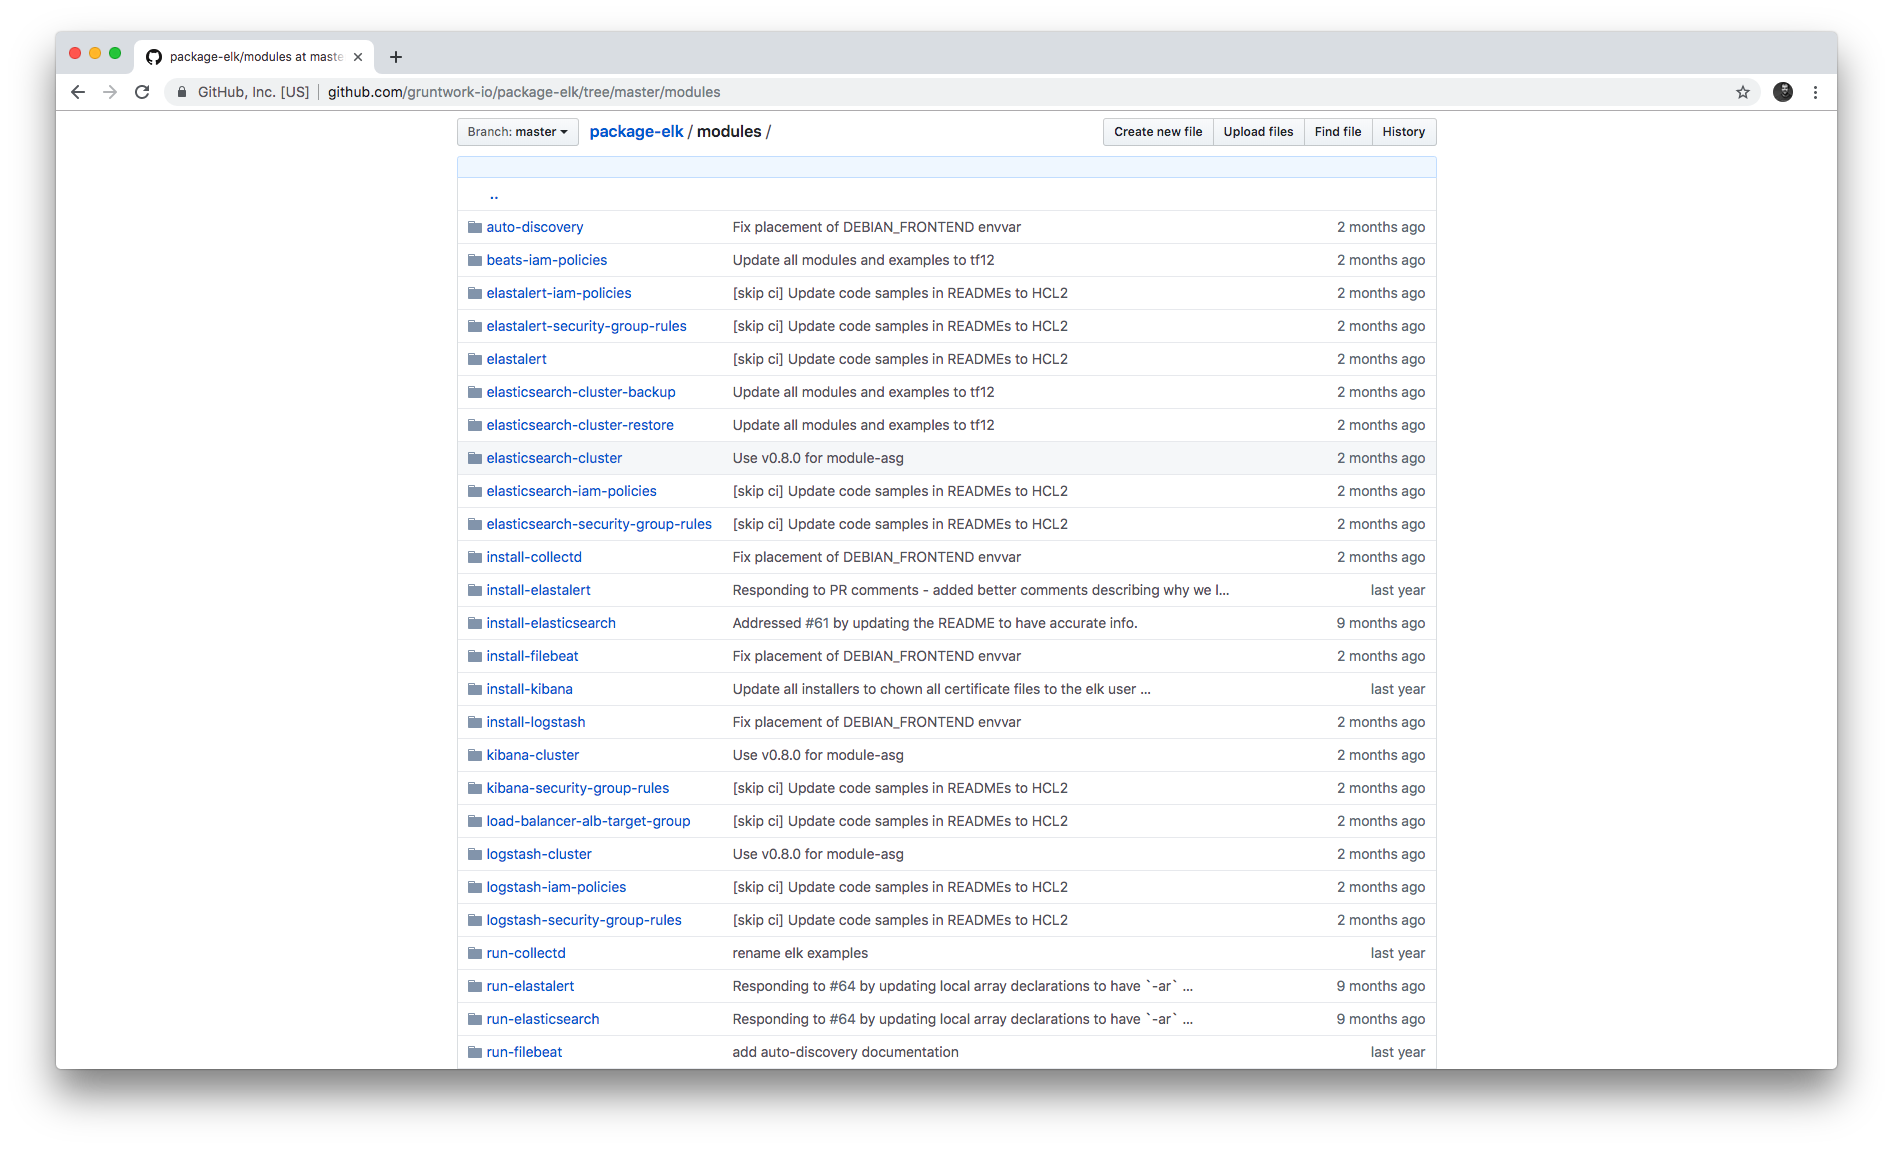Image resolution: width=1893 pixels, height=1149 pixels.
Task: Open the Chrome user profile avatar
Action: click(1782, 92)
